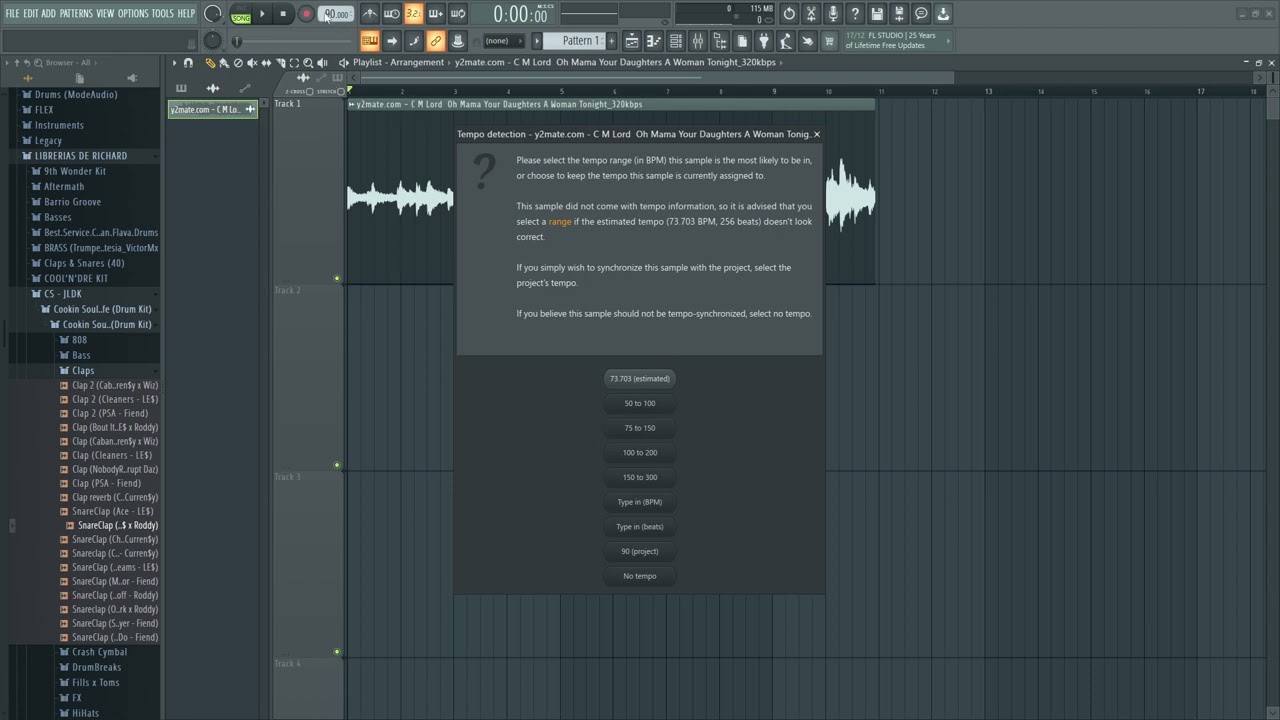
Task: Open the (none) snap selector dropdown
Action: pos(504,41)
